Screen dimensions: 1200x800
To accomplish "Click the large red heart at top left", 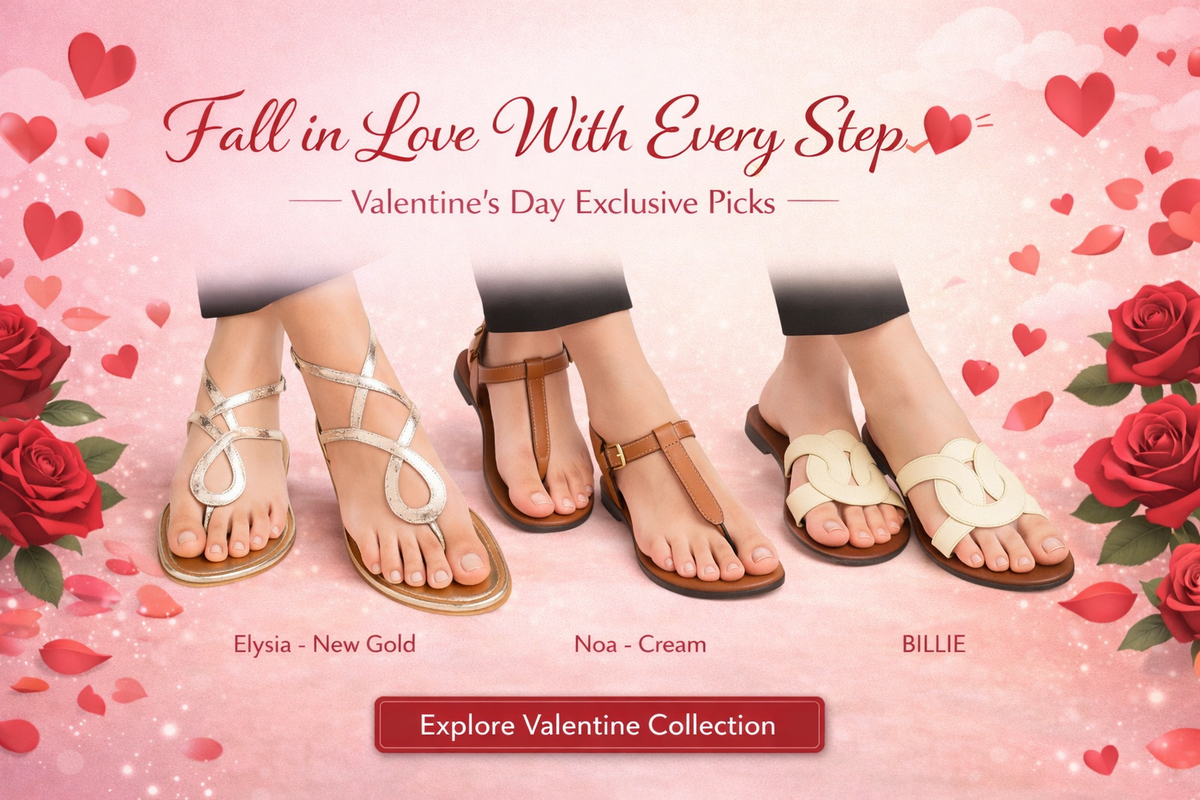I will [101, 64].
